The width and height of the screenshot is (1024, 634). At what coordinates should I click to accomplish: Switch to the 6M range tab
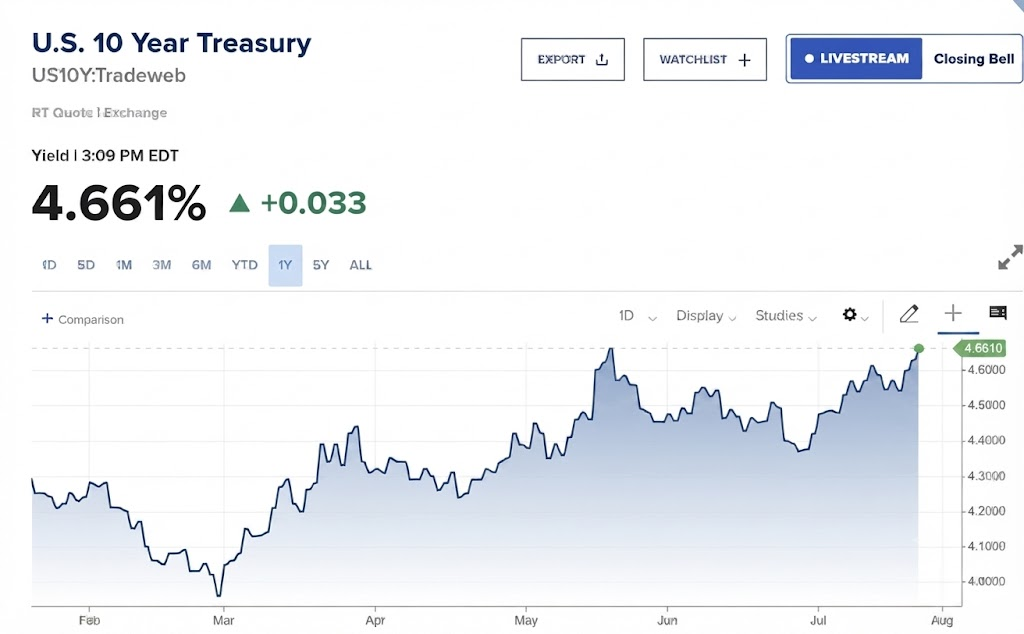point(201,265)
